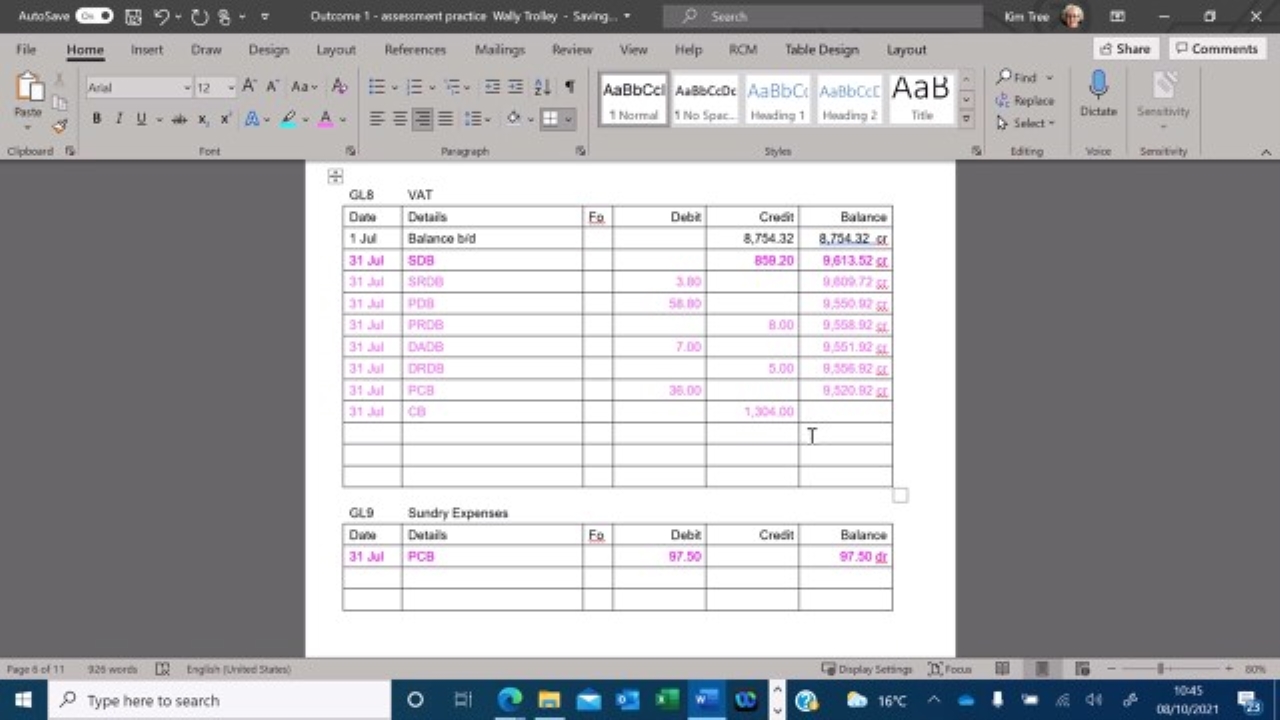Toggle paragraph marks visibility

click(570, 86)
